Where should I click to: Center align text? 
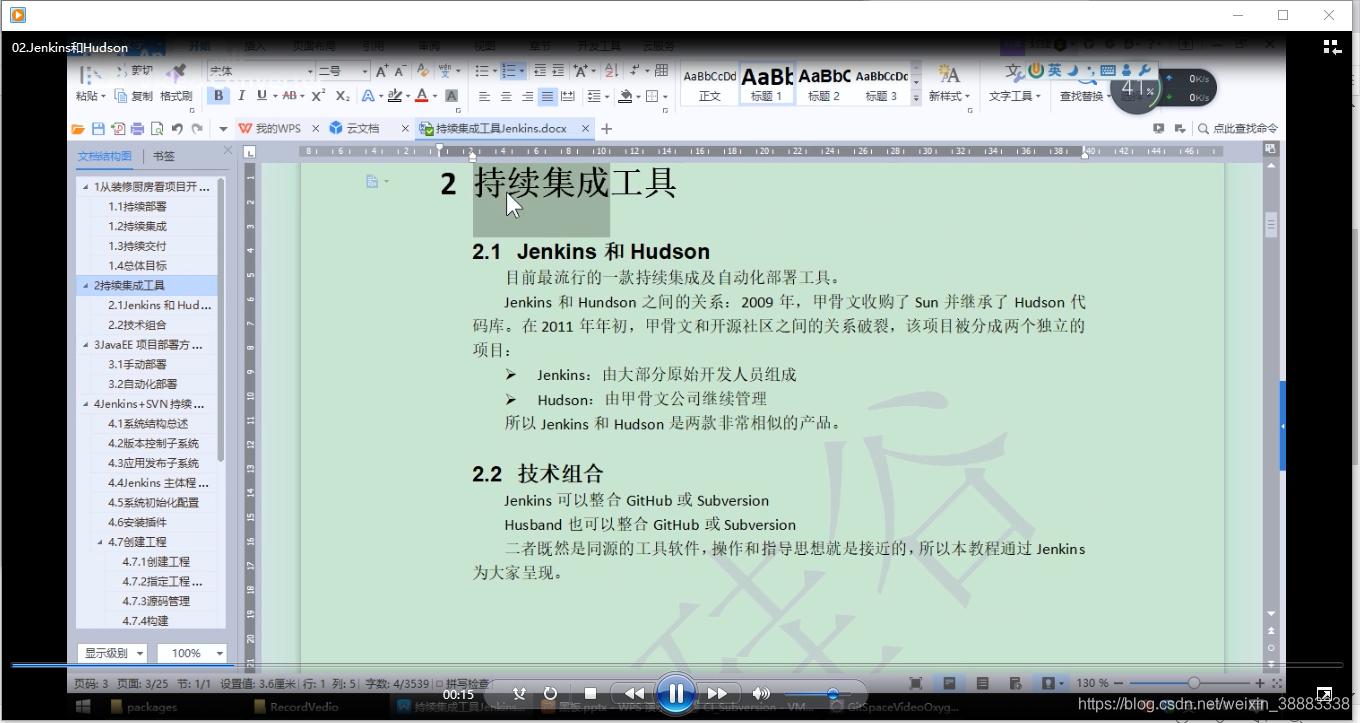coord(506,96)
